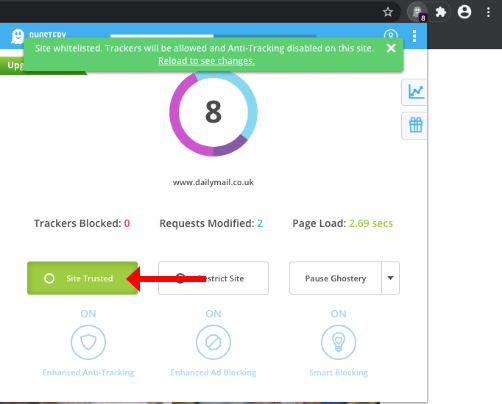502x404 pixels.
Task: Open the Chrome profile avatar
Action: point(464,12)
